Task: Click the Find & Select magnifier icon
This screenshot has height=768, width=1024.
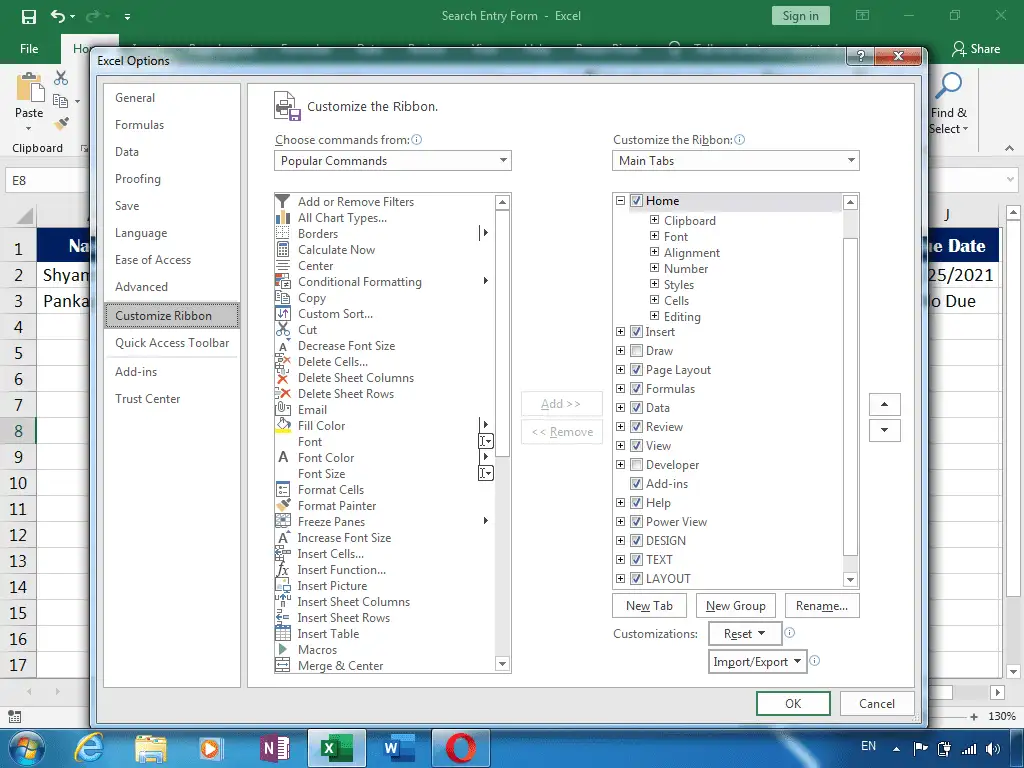Action: (x=948, y=88)
